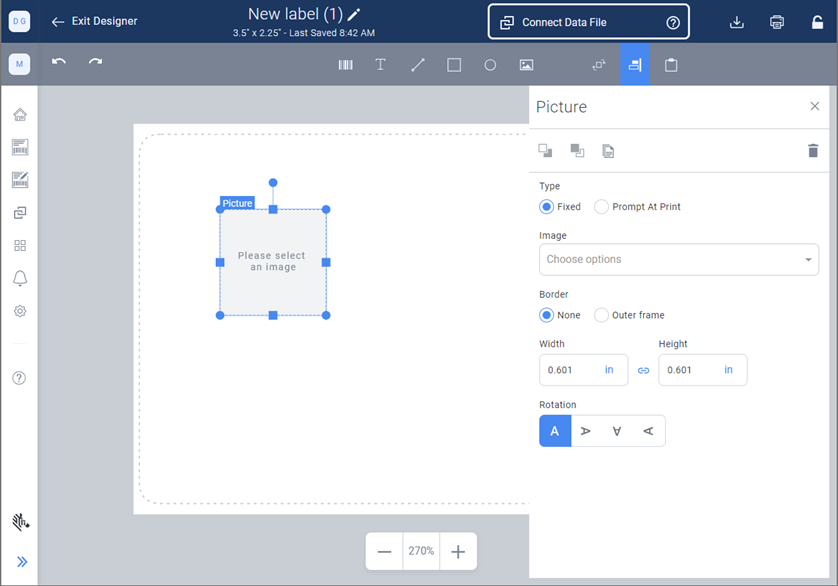
Task: Select the Circle shape tool
Action: tap(490, 65)
